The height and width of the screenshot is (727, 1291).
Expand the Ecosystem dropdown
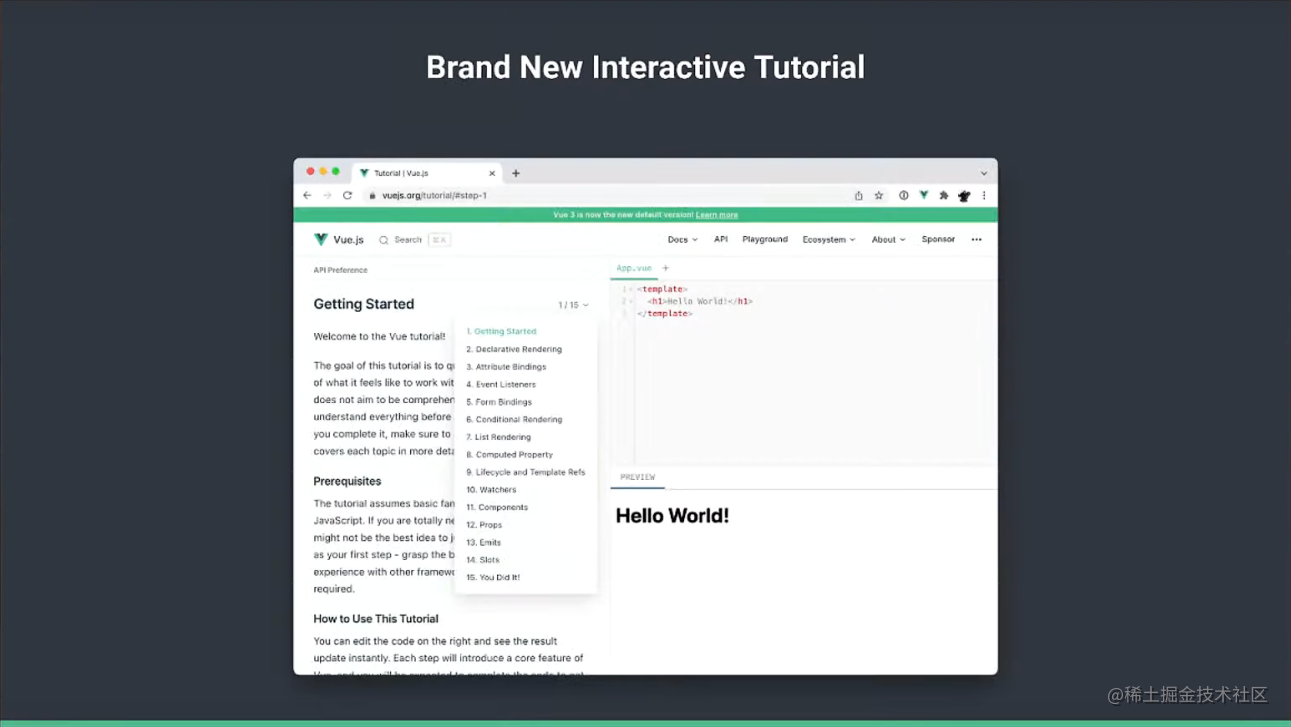pos(829,240)
